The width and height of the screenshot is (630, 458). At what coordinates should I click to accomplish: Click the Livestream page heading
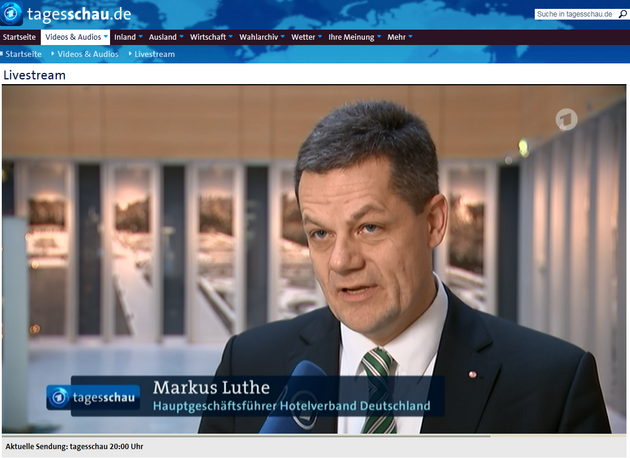coord(34,75)
